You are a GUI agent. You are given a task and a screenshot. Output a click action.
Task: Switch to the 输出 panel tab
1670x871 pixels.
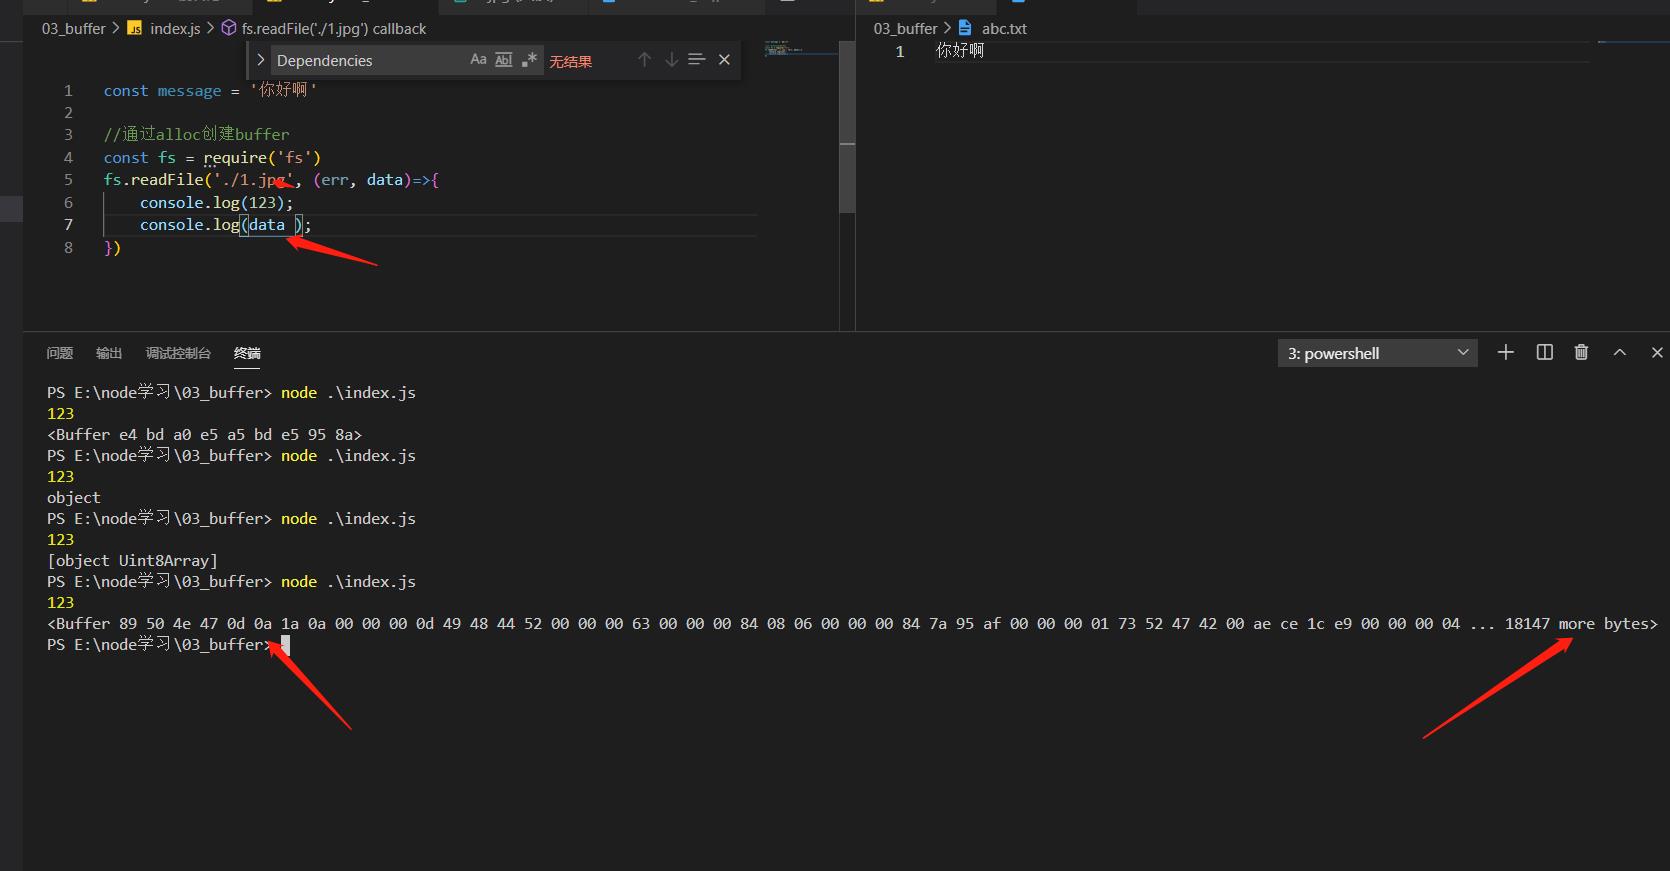109,353
